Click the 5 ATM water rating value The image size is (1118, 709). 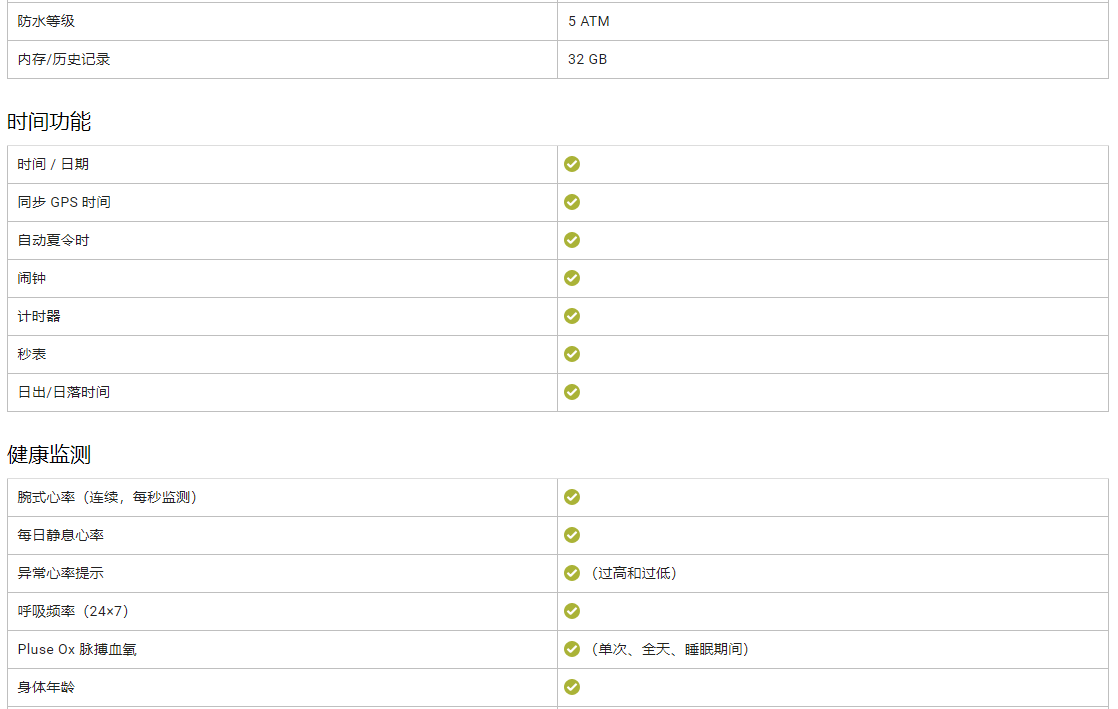[588, 21]
